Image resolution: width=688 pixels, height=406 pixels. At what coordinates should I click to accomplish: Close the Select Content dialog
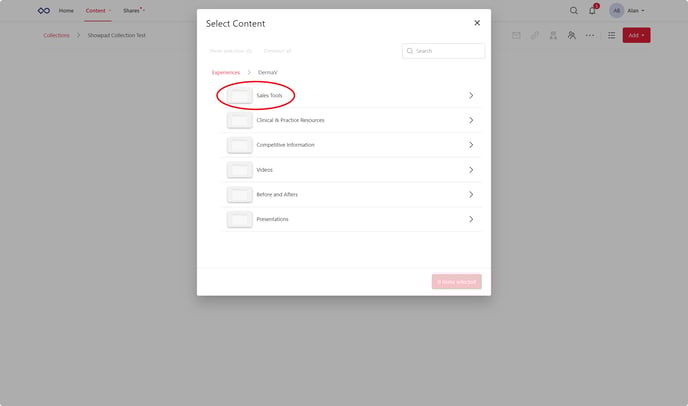[477, 22]
